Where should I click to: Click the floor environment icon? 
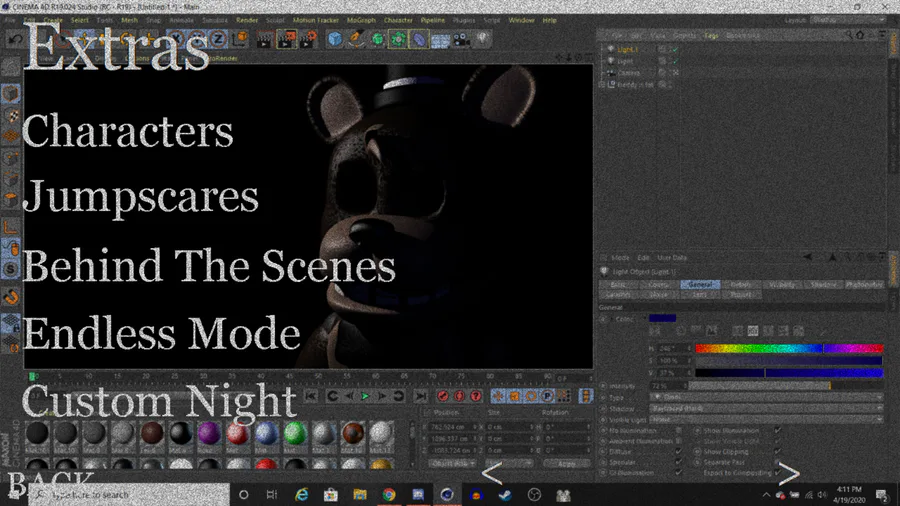440,40
